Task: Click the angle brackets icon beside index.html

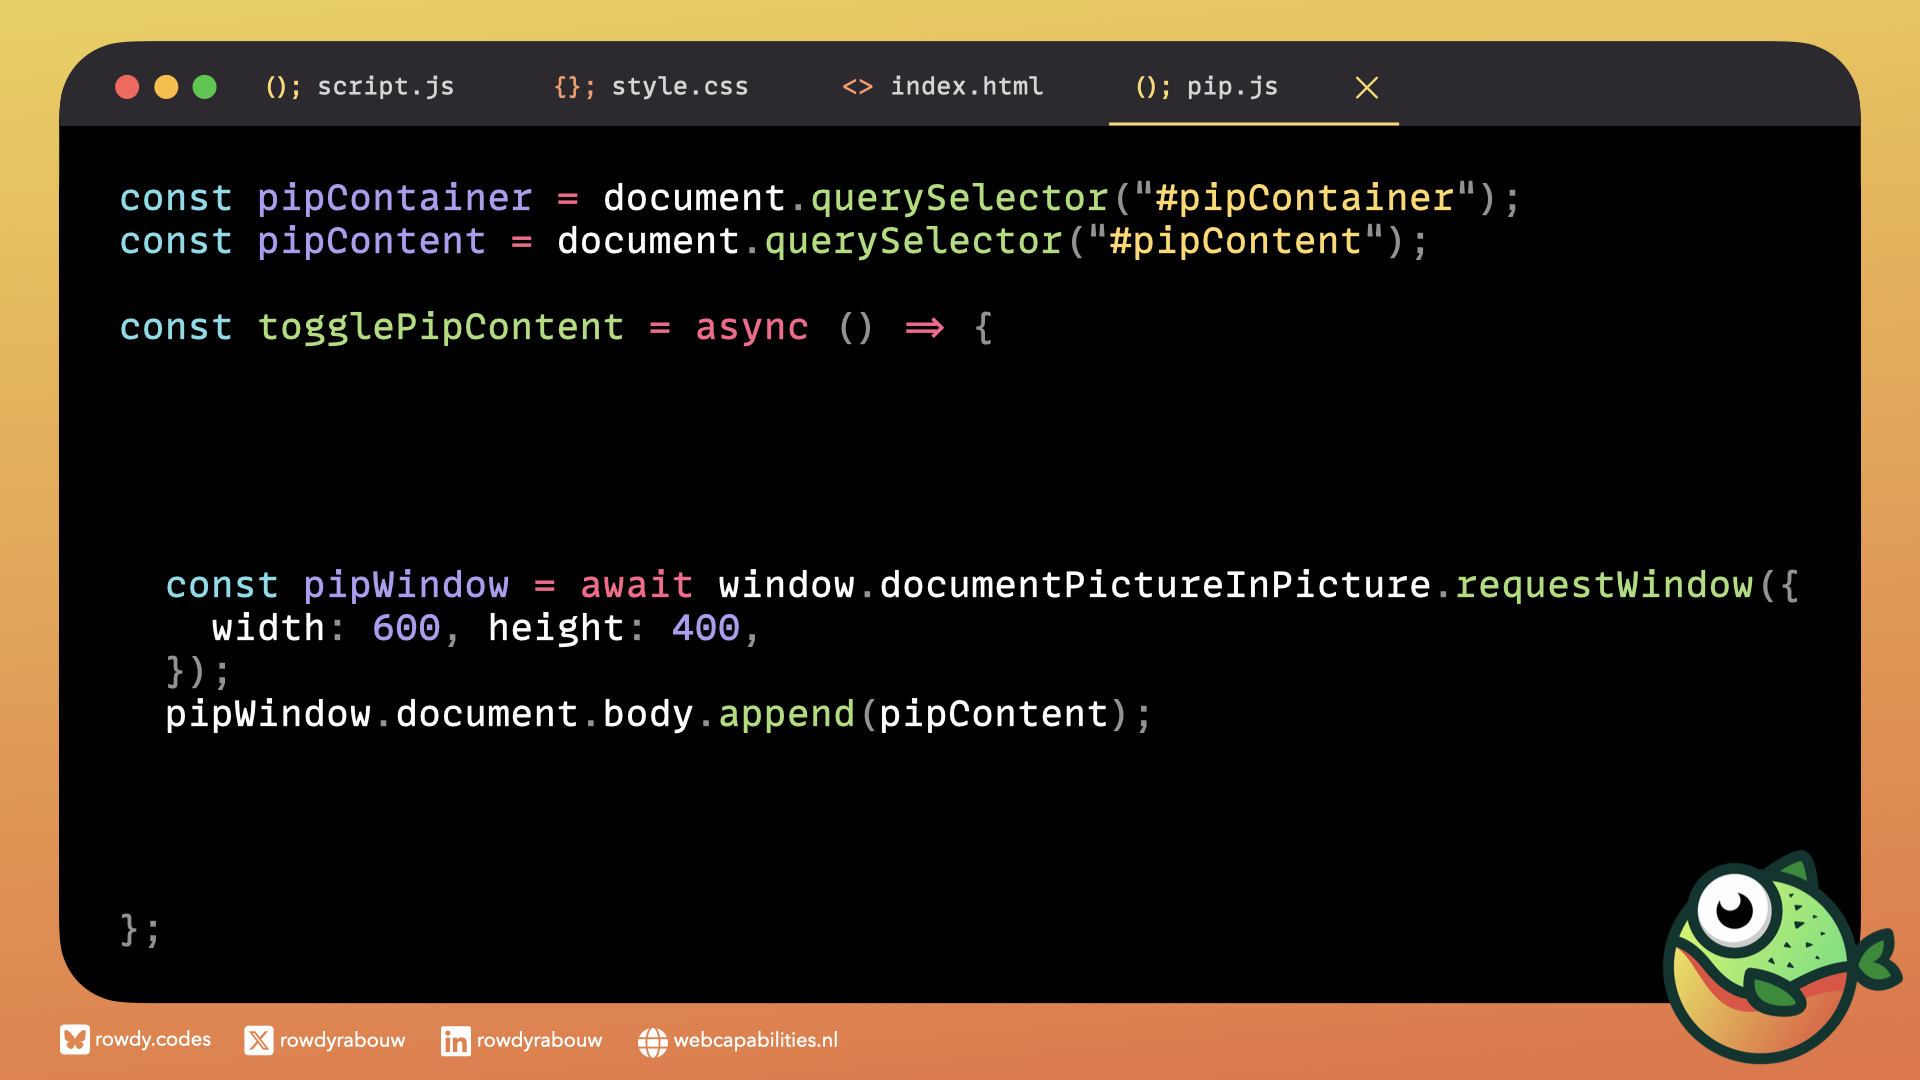Action: tap(857, 87)
